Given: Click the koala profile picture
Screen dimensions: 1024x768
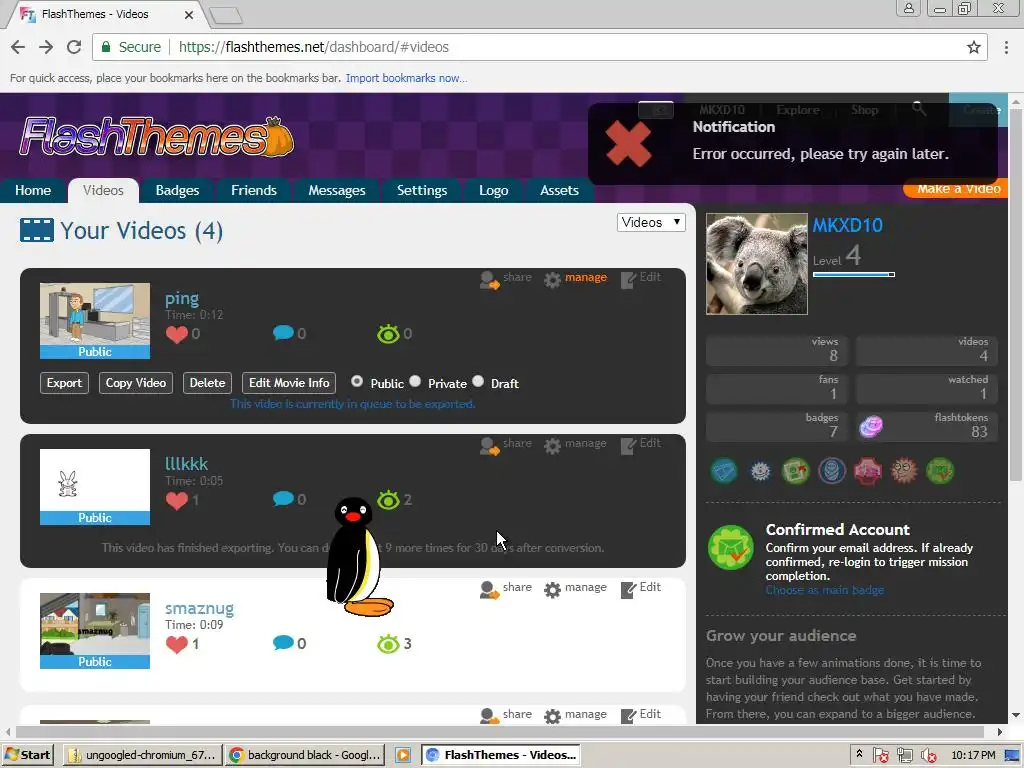Looking at the screenshot, I should pos(756,264).
